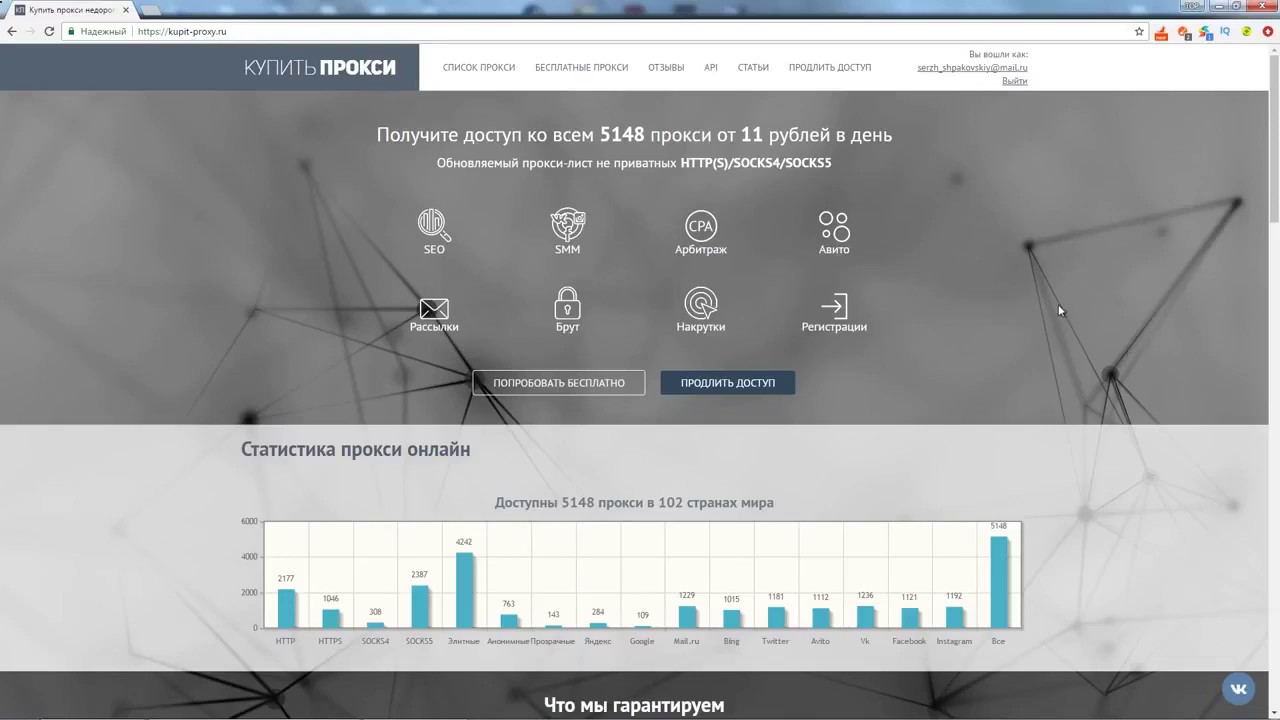
Task: Close the Купить прокси browser tab
Action: [125, 10]
